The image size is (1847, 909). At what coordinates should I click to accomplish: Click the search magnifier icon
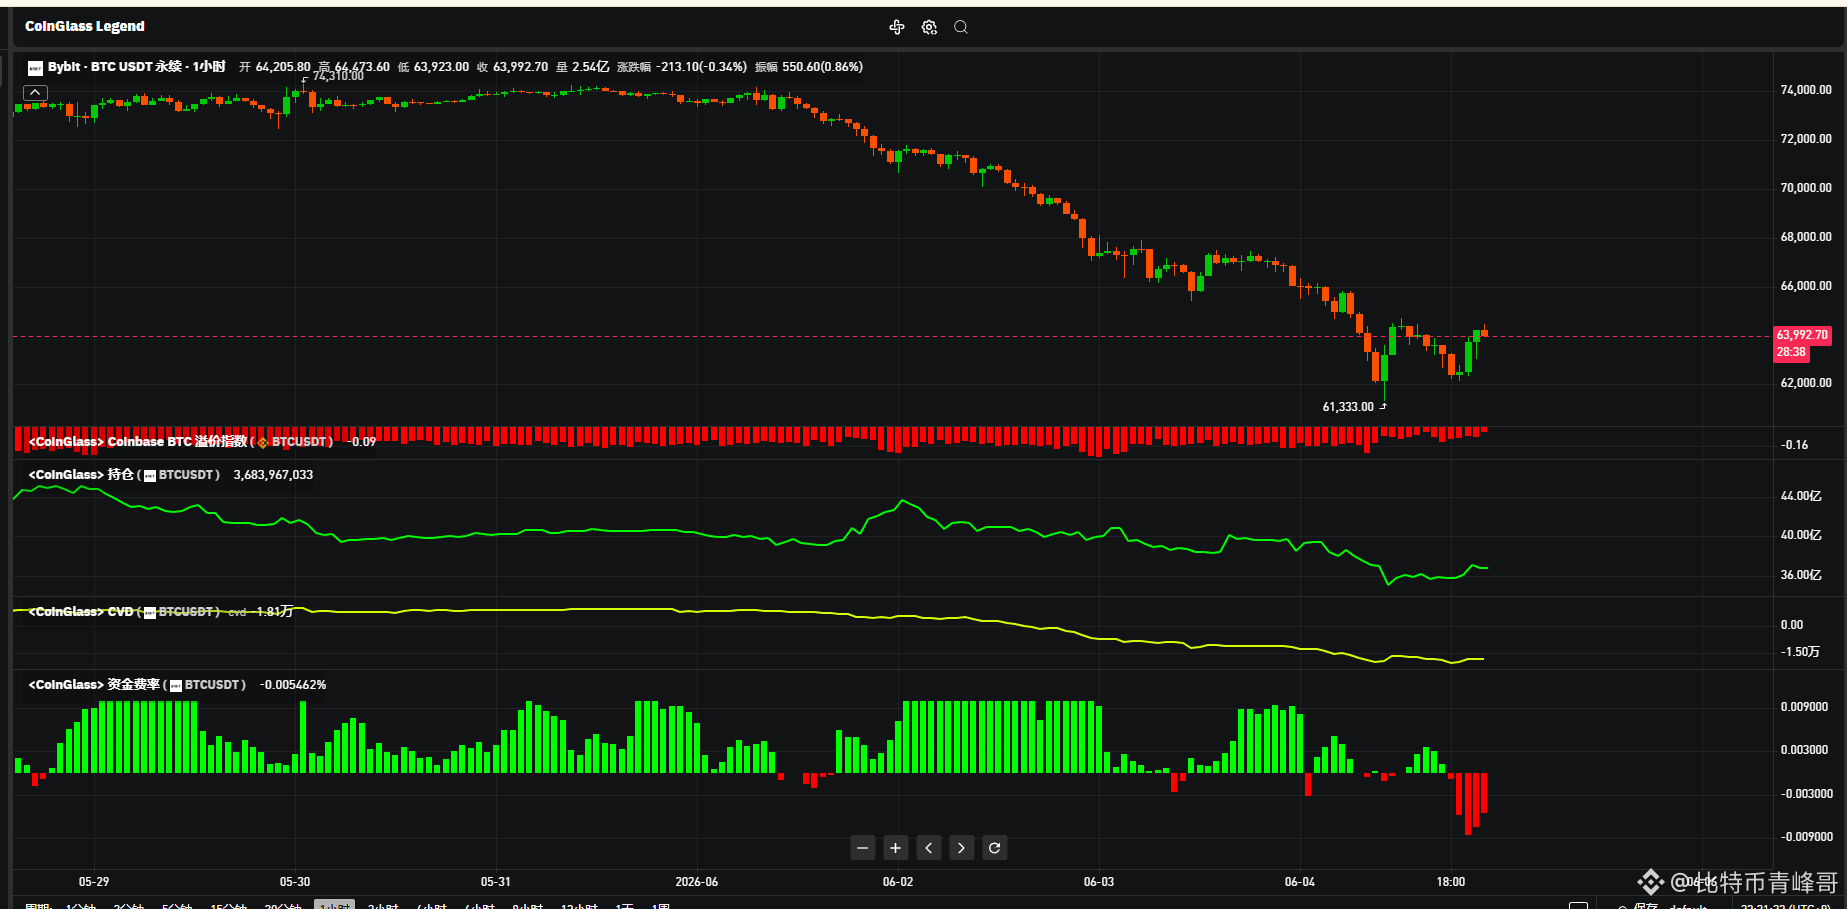pos(961,27)
